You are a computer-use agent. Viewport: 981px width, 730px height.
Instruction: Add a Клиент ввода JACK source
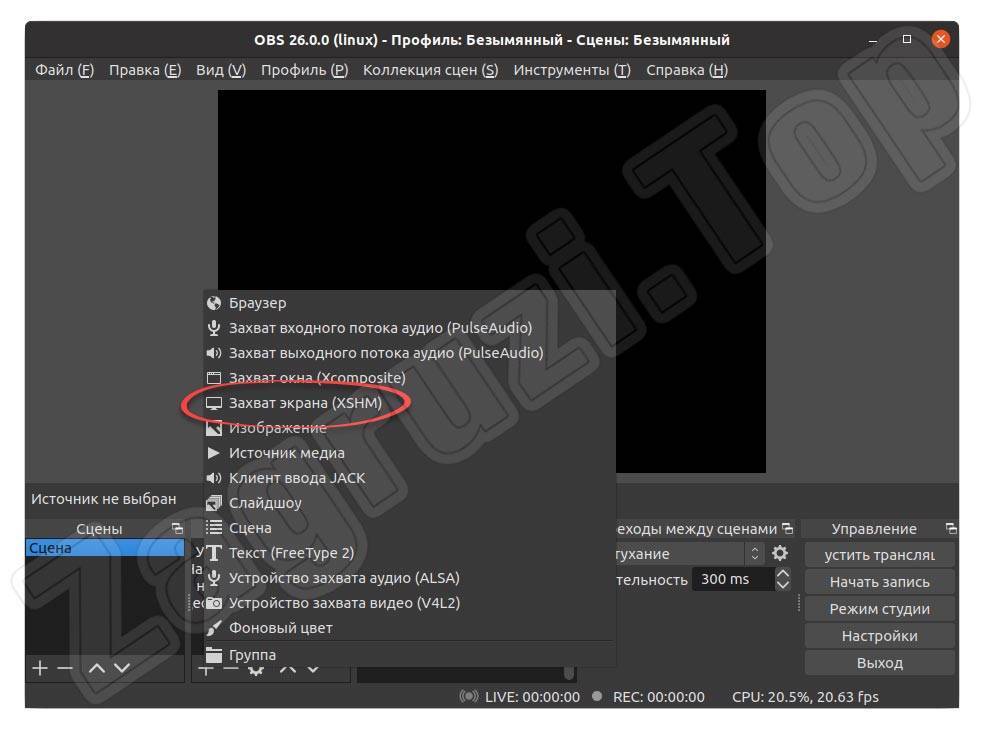(409, 478)
